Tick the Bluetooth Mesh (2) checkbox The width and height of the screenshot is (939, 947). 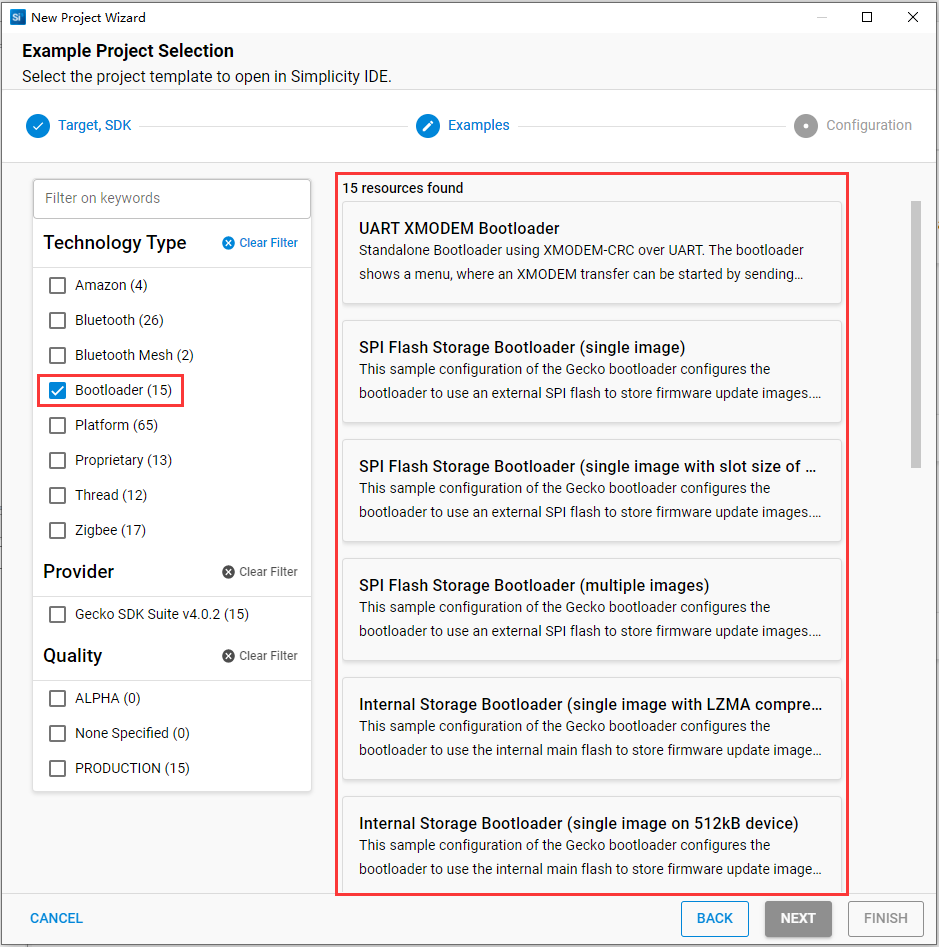[x=57, y=355]
